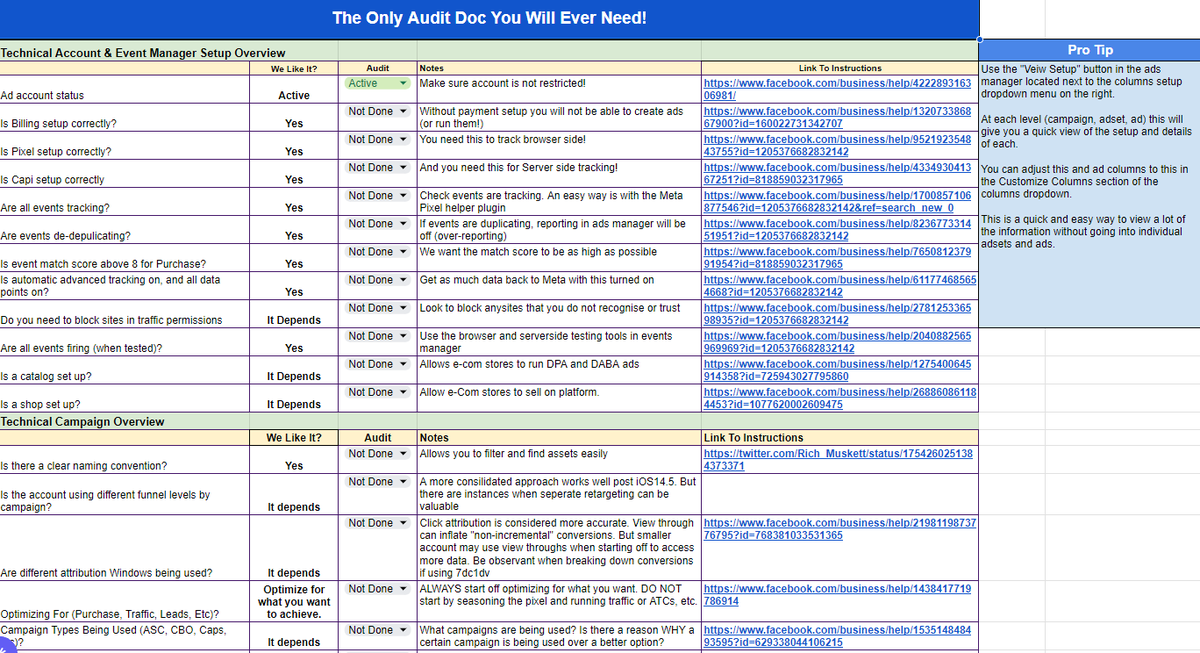Open the de-duplication help link starting 823677331451951

(838, 229)
